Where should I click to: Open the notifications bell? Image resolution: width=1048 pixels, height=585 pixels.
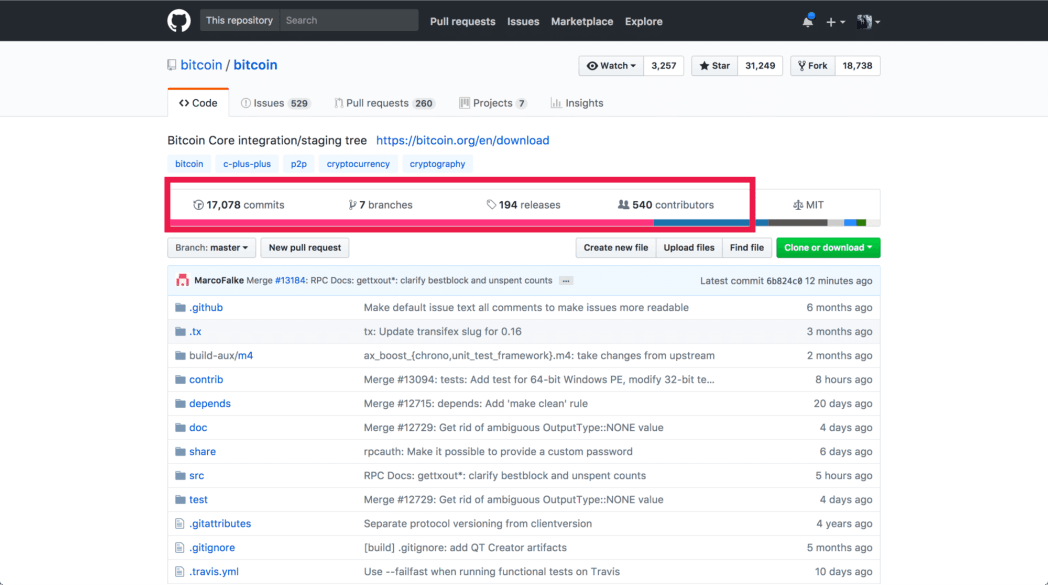808,21
